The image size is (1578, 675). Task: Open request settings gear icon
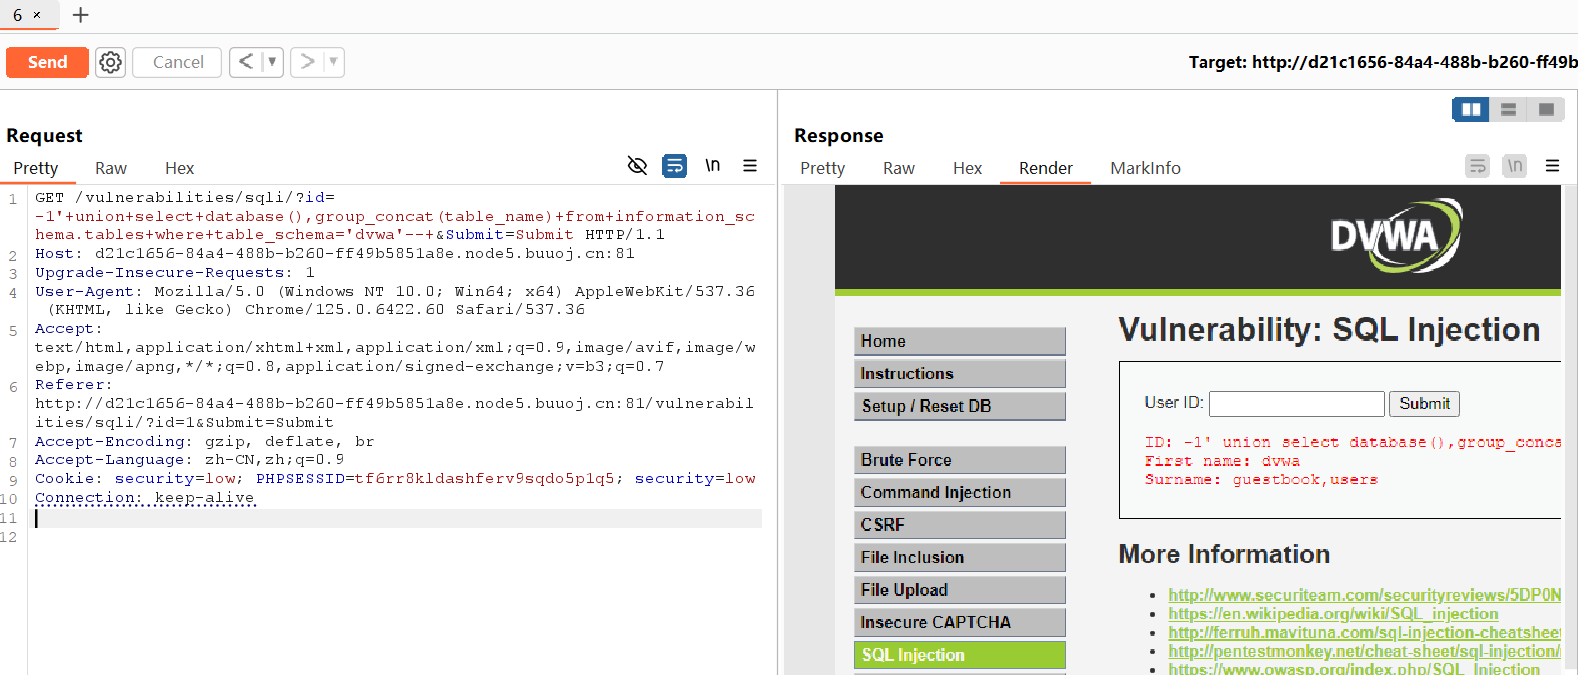pyautogui.click(x=110, y=62)
